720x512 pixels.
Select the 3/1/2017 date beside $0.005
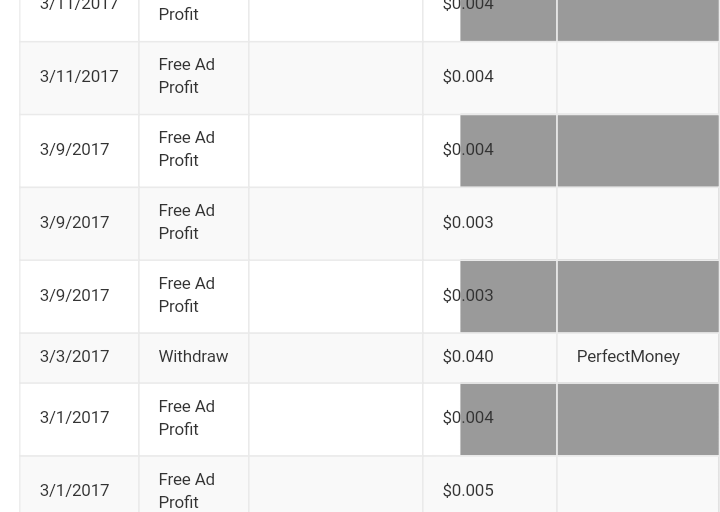[74, 490]
